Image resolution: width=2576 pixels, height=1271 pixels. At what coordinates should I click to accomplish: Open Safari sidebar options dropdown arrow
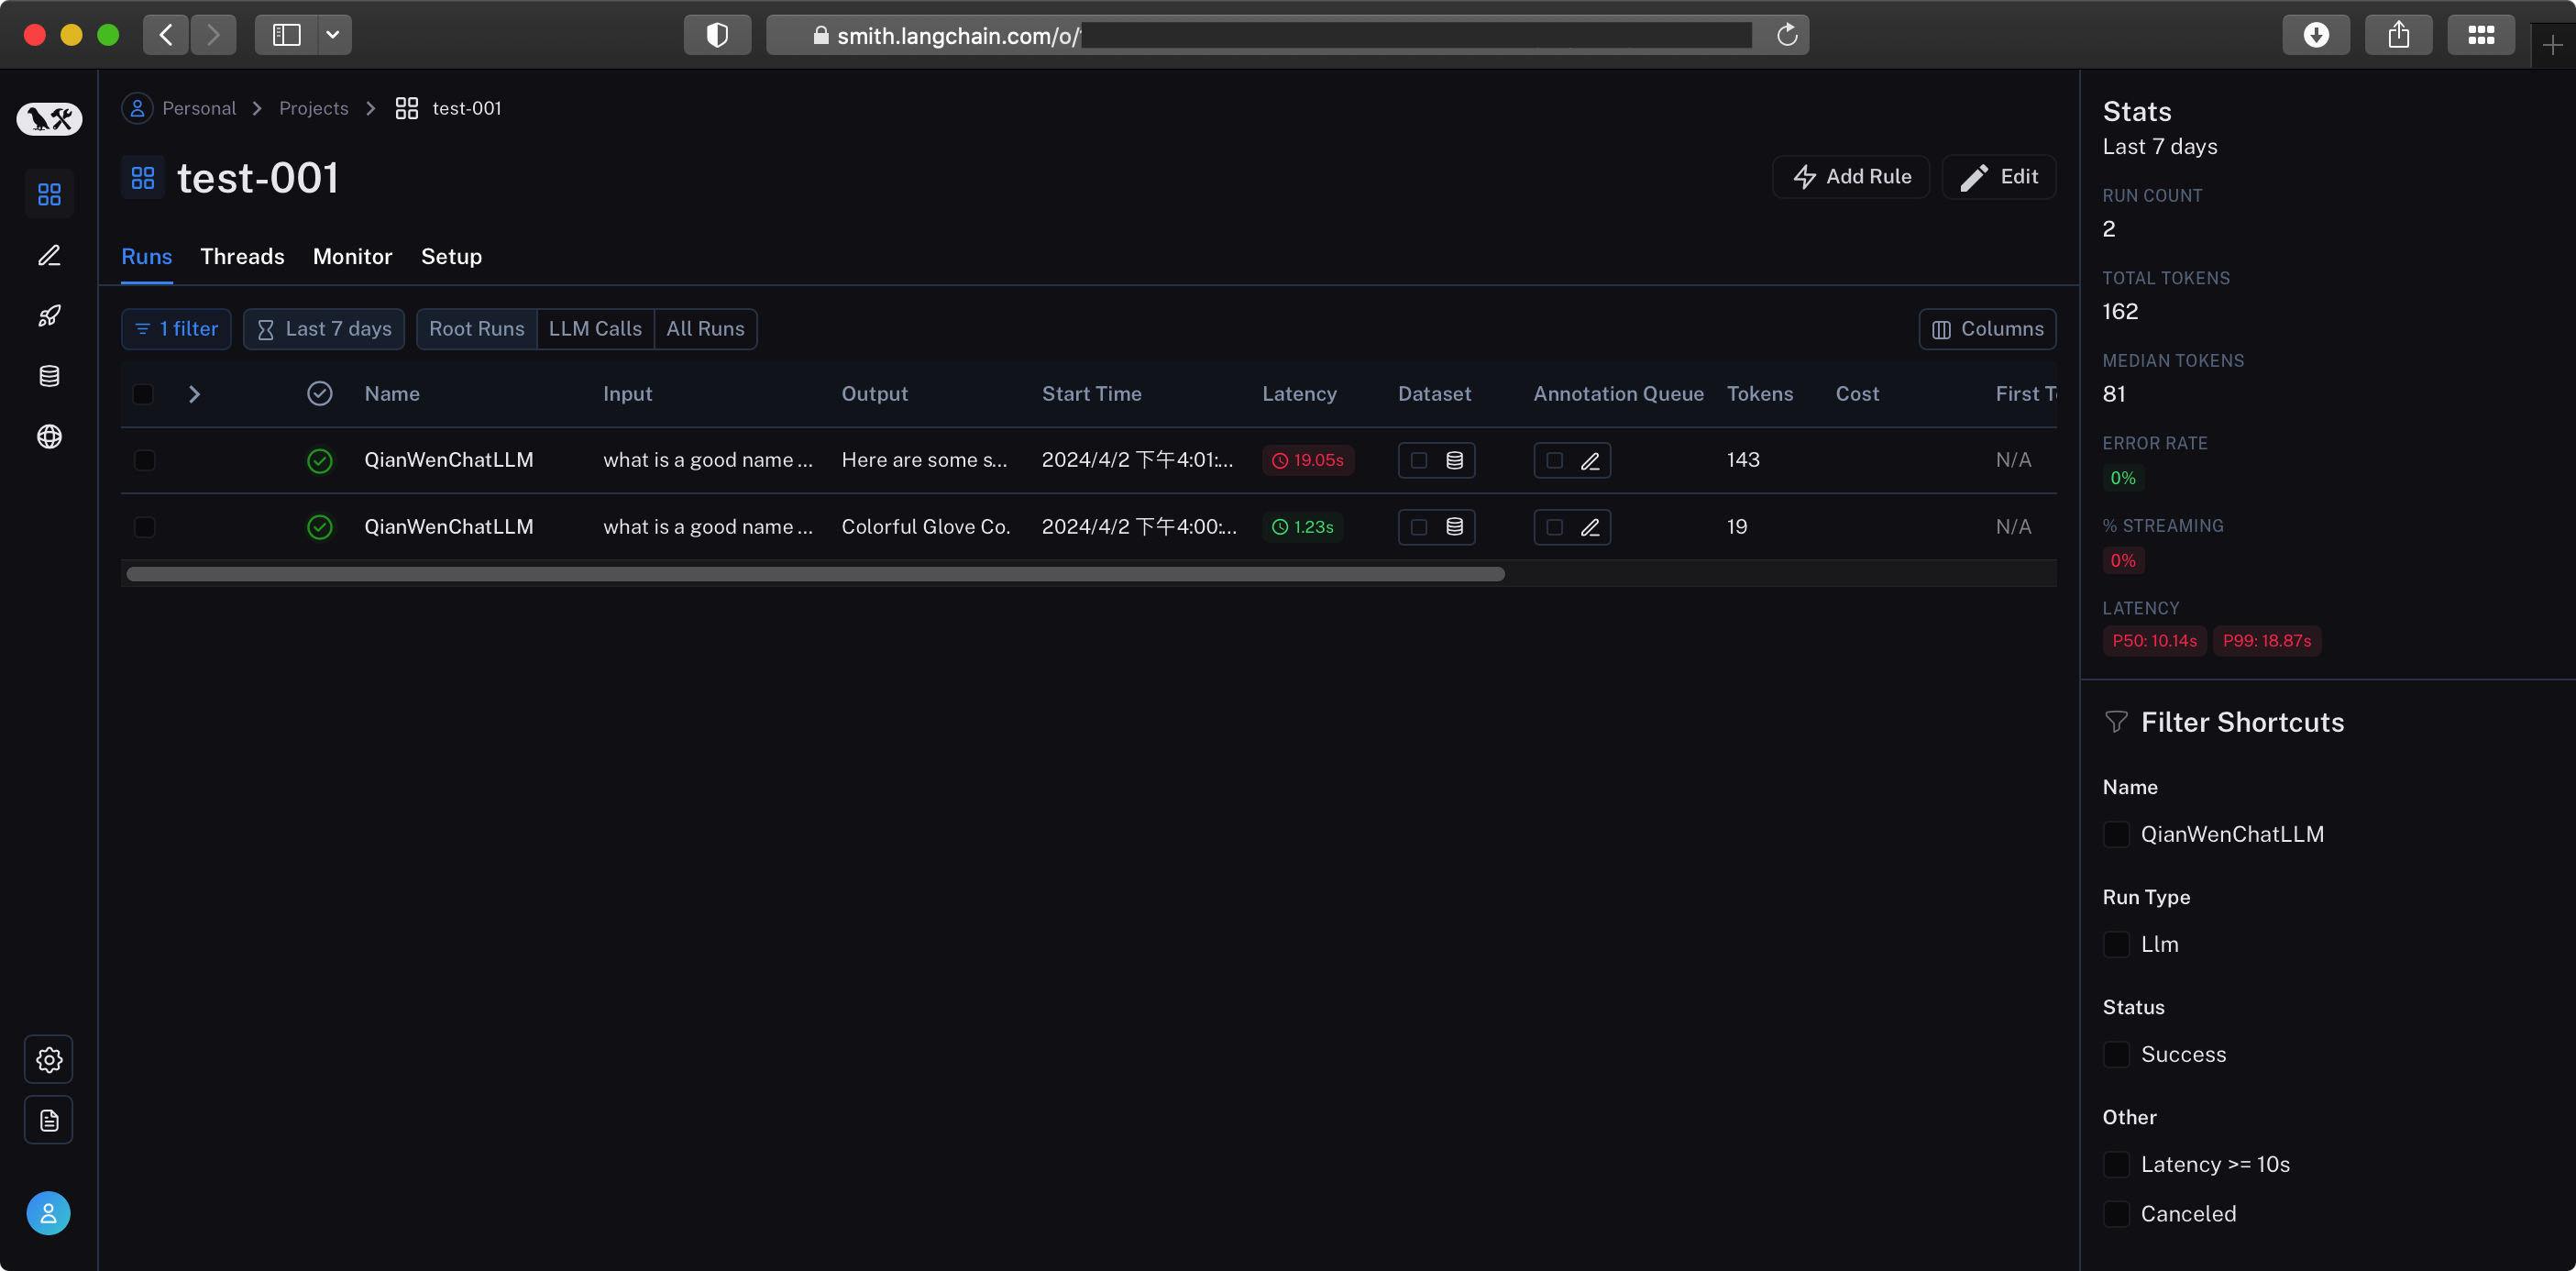pos(333,35)
